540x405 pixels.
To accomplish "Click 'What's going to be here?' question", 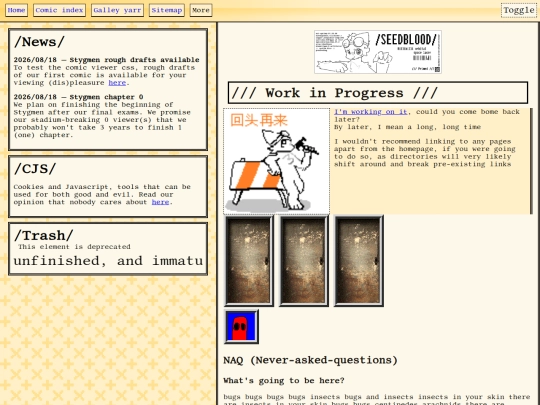I will tap(284, 381).
